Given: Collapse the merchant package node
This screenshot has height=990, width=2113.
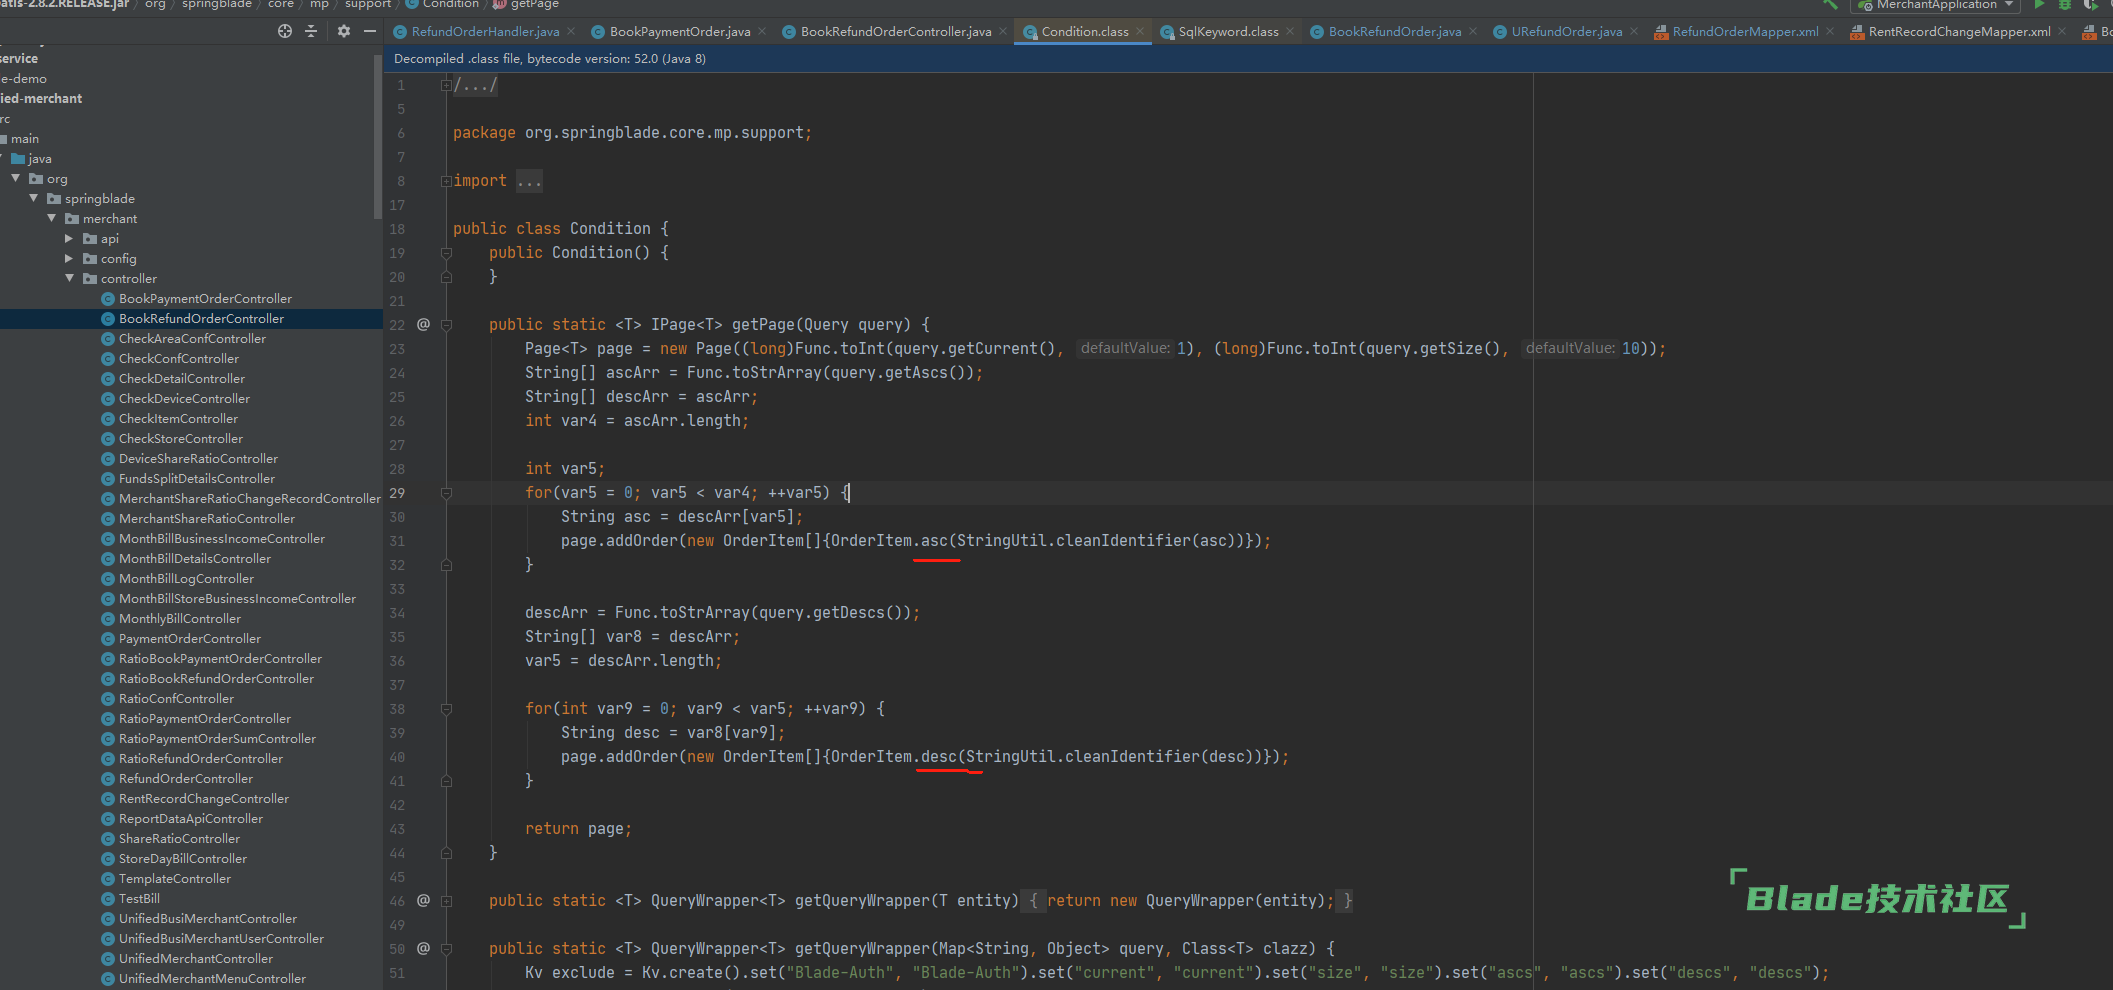Looking at the screenshot, I should pos(51,218).
